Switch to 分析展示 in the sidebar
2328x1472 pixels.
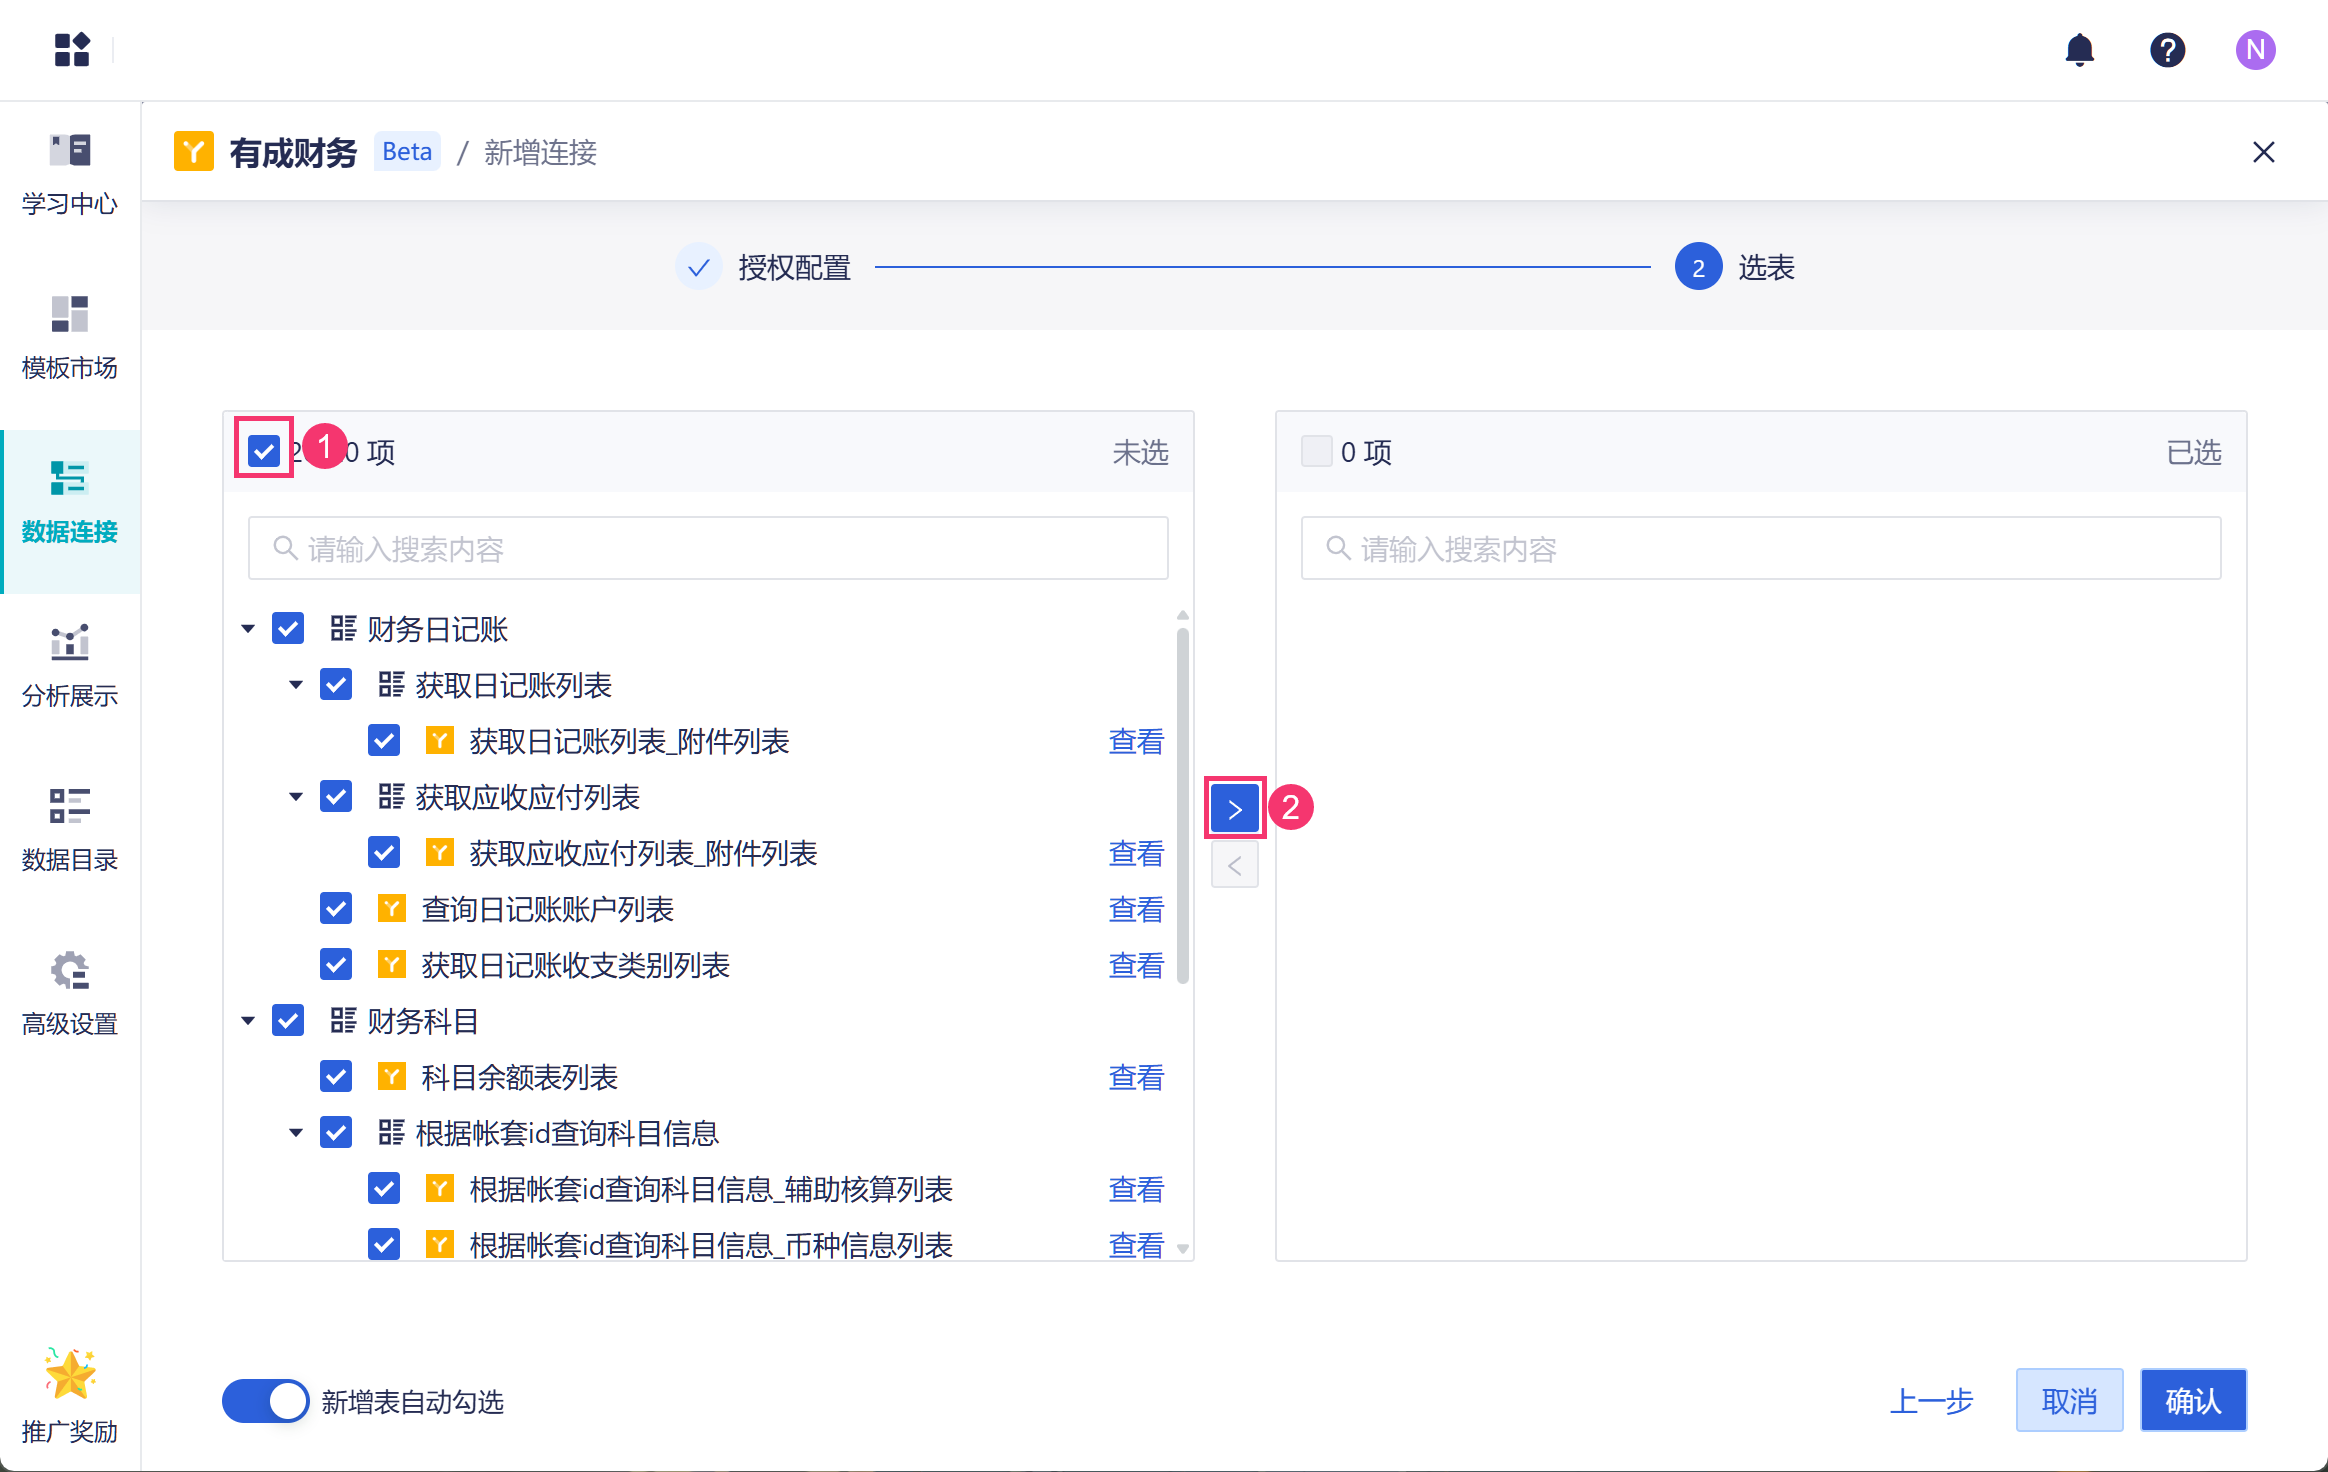tap(70, 666)
